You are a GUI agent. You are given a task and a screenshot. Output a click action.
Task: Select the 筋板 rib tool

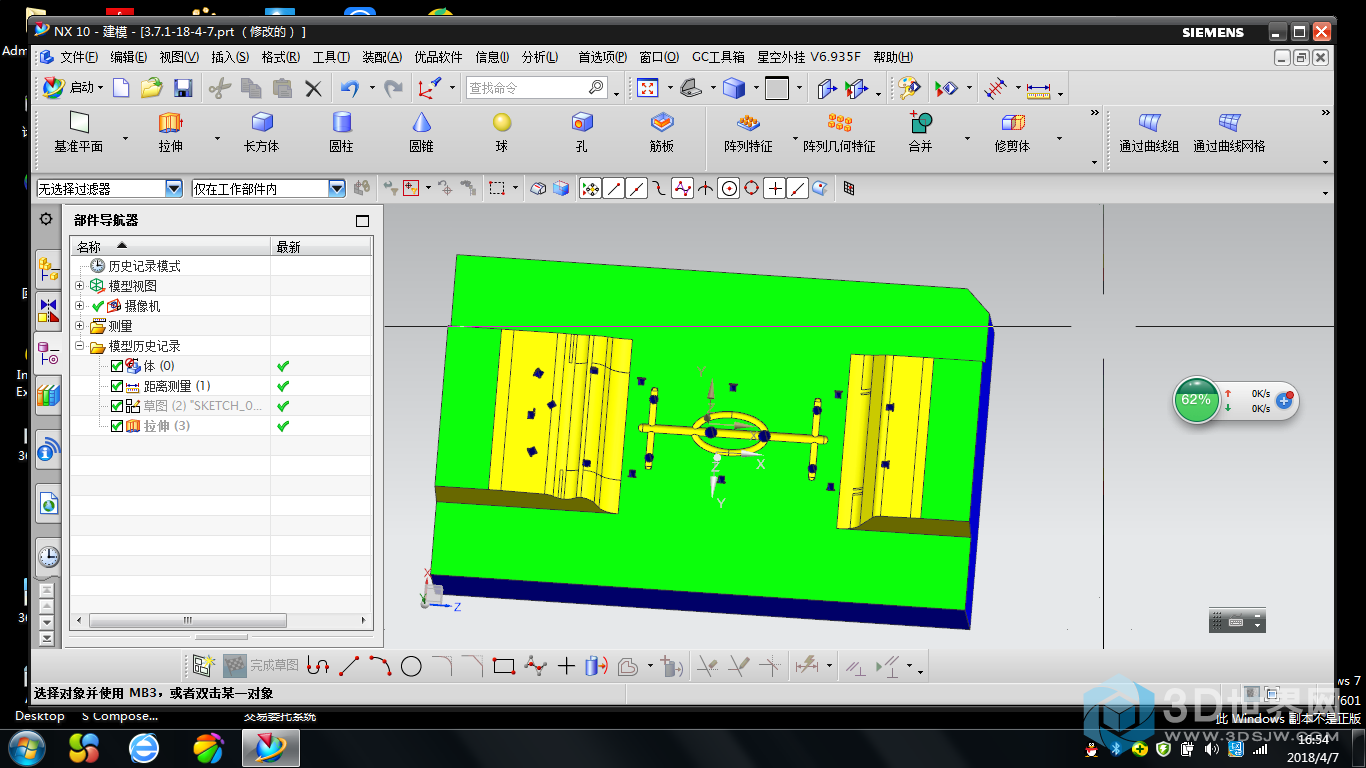(x=662, y=132)
